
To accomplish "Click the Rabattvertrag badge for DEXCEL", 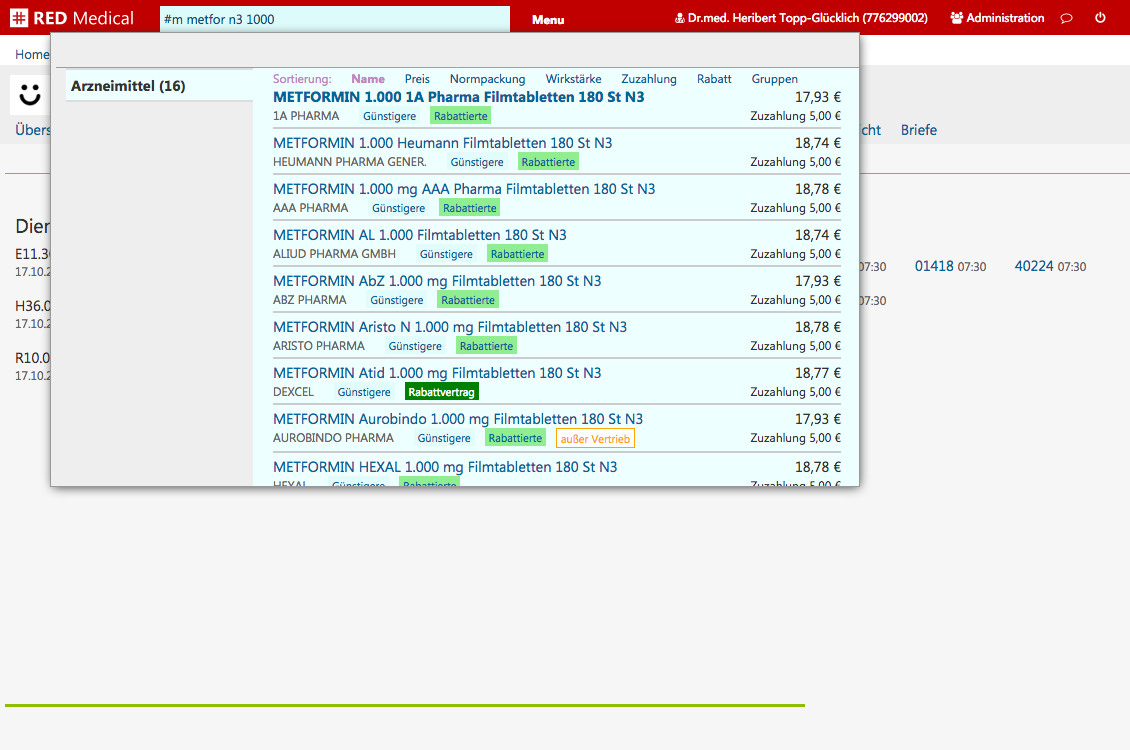I will point(442,393).
